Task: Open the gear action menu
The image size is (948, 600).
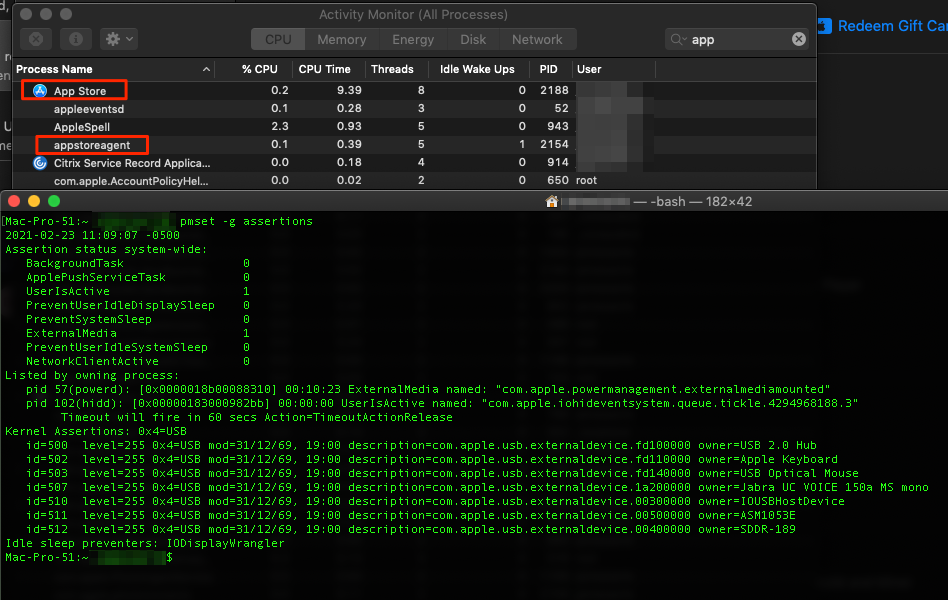Action: (x=119, y=39)
